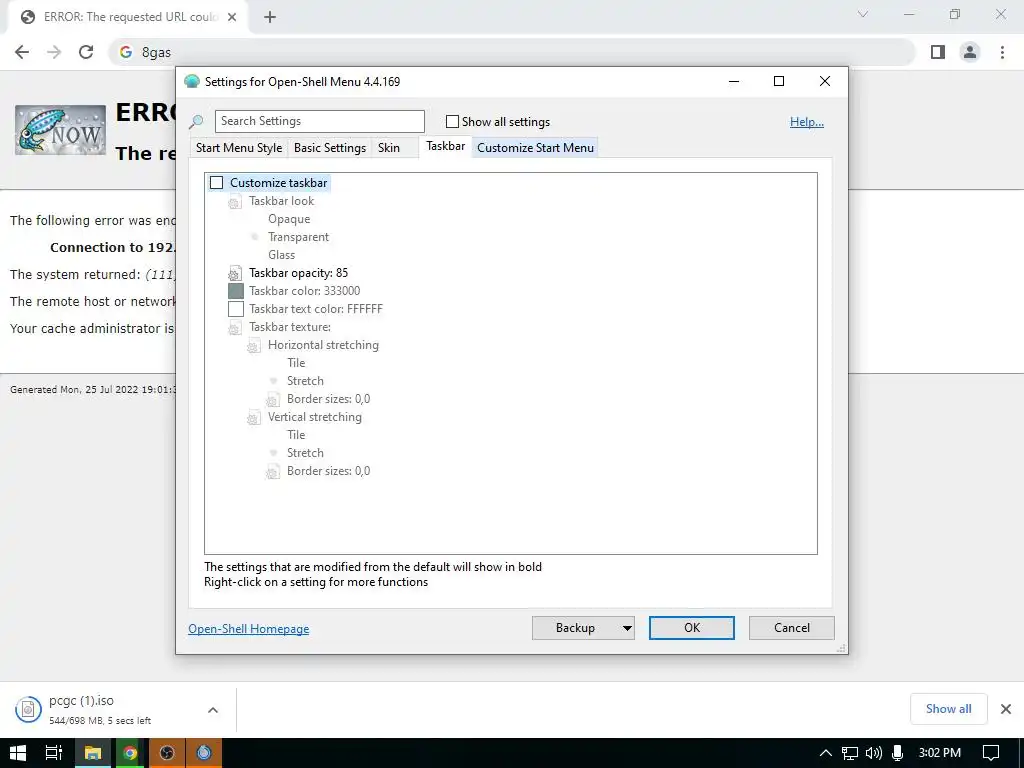Switch to the Start Menu Style tab
The image size is (1024, 768).
tap(239, 148)
